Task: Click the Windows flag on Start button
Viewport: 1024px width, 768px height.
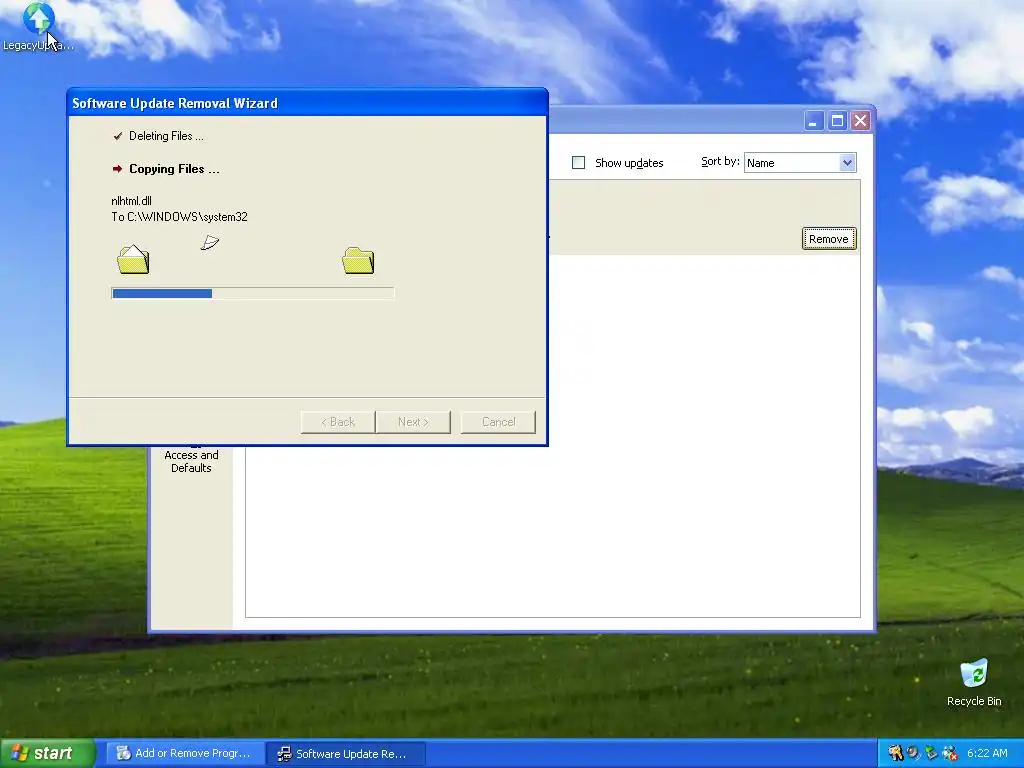Action: (x=20, y=753)
